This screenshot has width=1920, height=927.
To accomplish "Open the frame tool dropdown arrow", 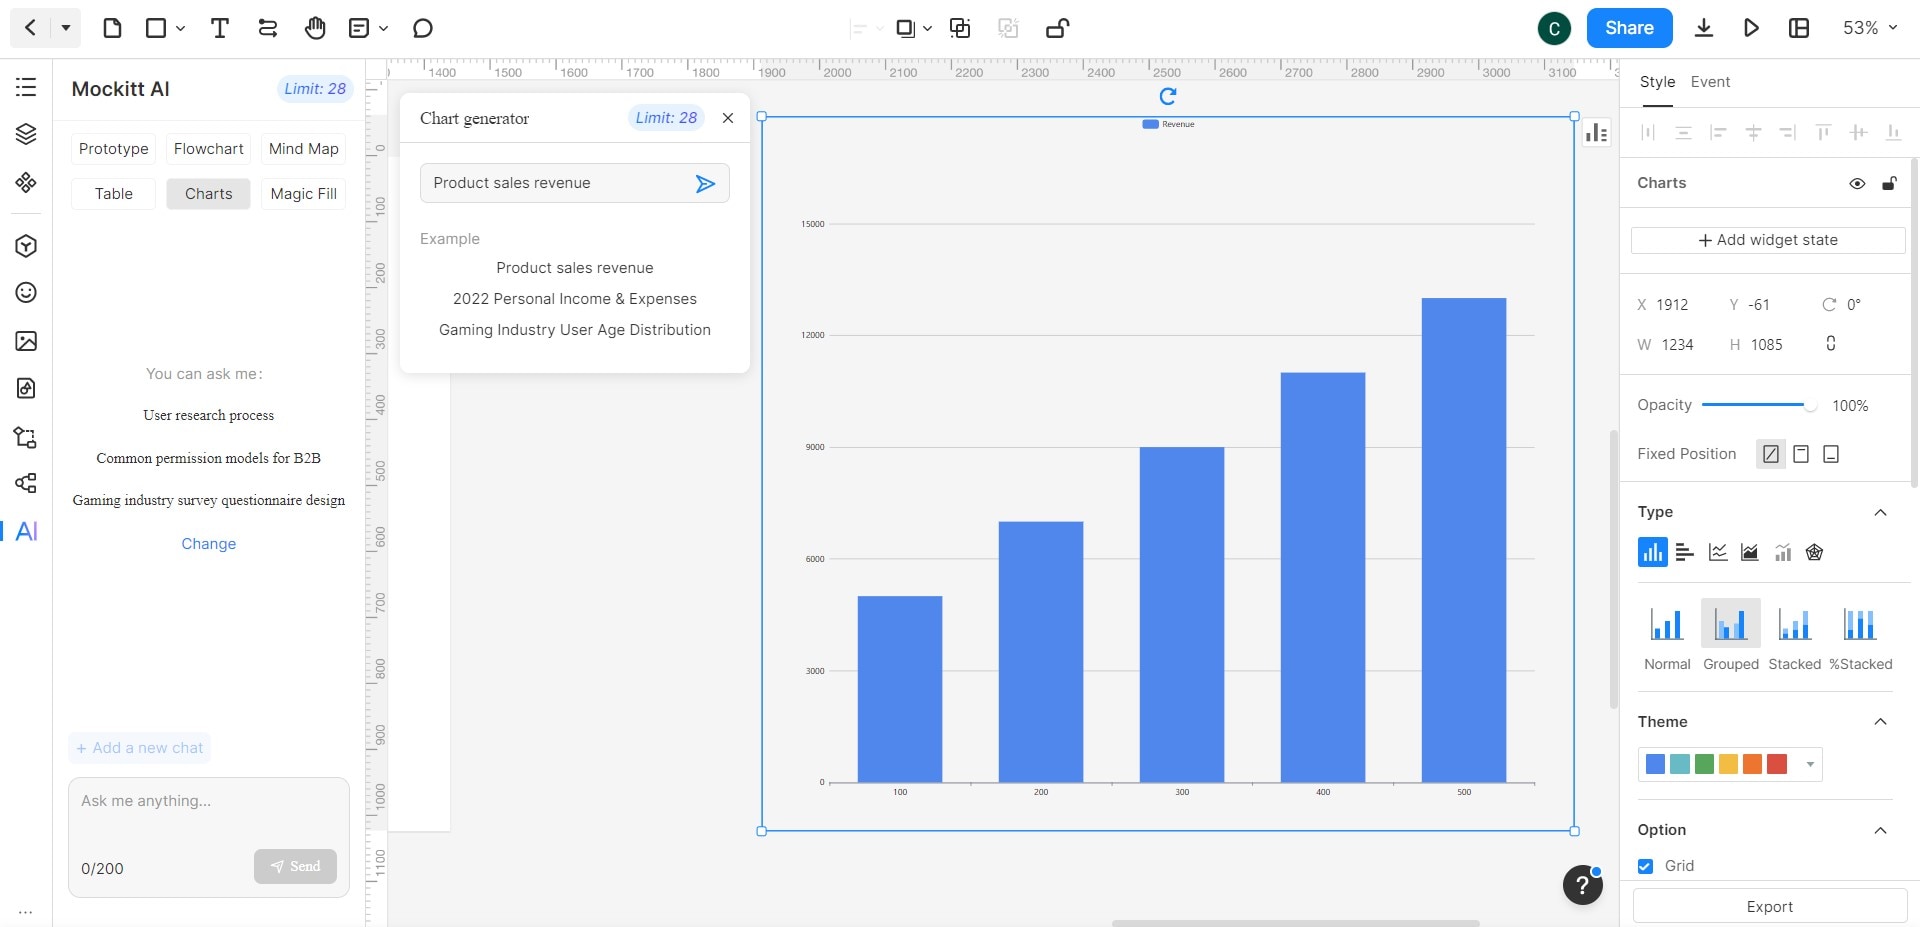I will tap(180, 28).
